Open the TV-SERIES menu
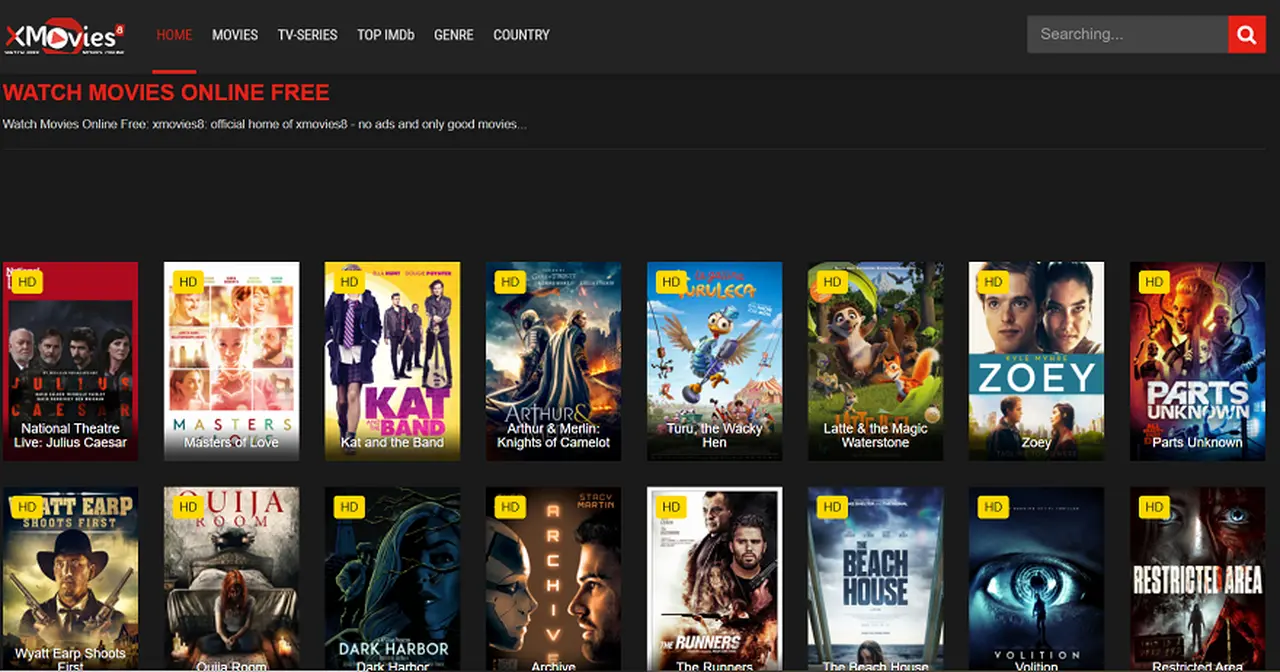The image size is (1280, 672). pyautogui.click(x=307, y=35)
